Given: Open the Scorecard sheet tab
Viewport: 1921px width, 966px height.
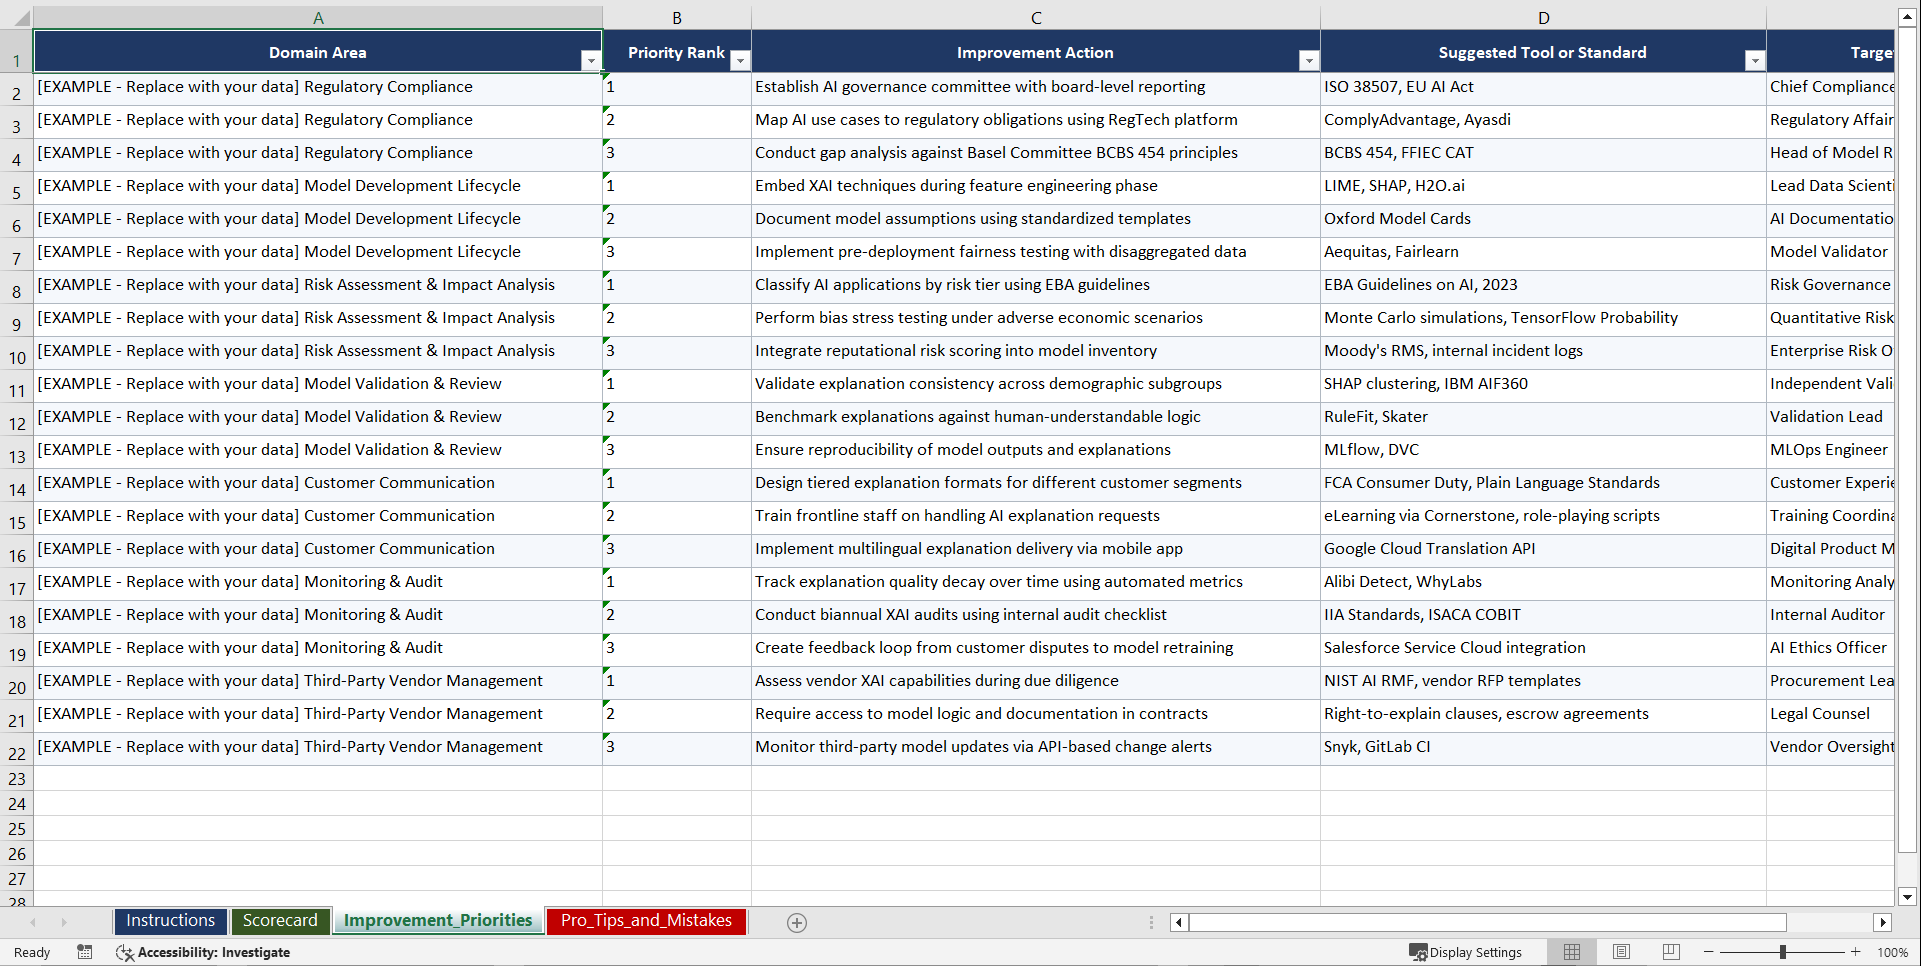Looking at the screenshot, I should click(280, 920).
